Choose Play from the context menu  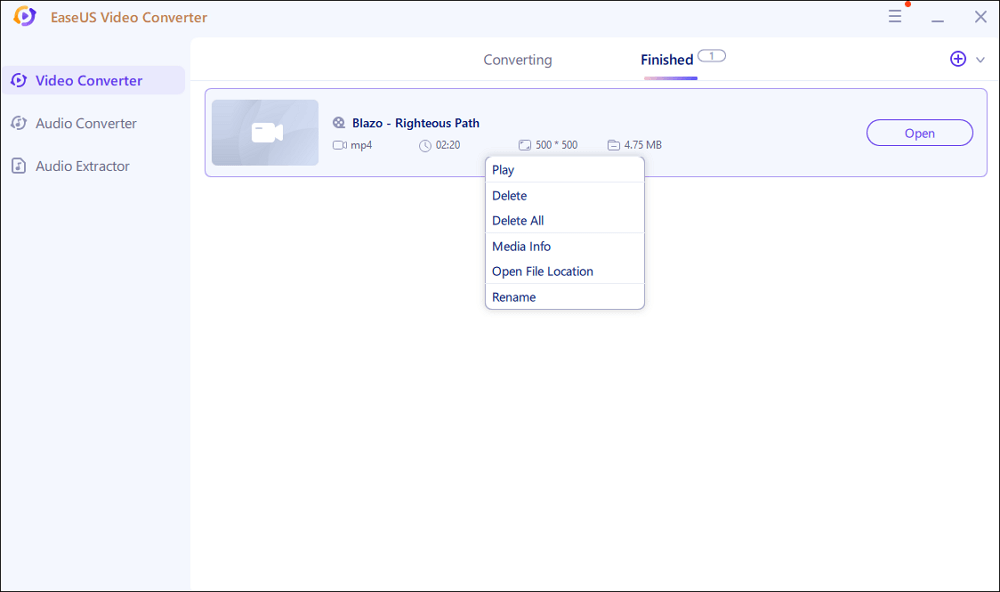click(503, 170)
